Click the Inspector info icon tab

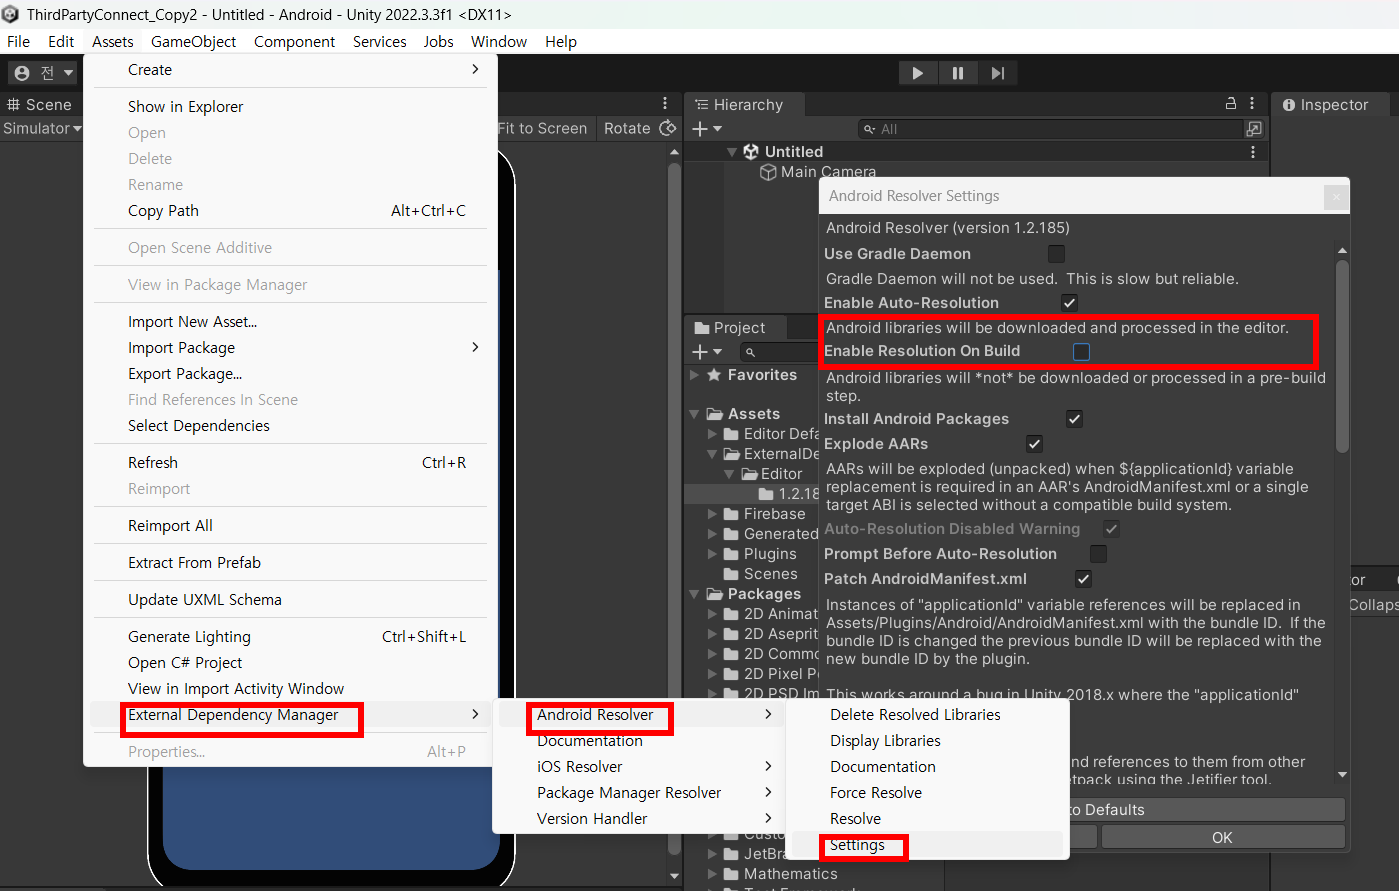pos(1289,105)
